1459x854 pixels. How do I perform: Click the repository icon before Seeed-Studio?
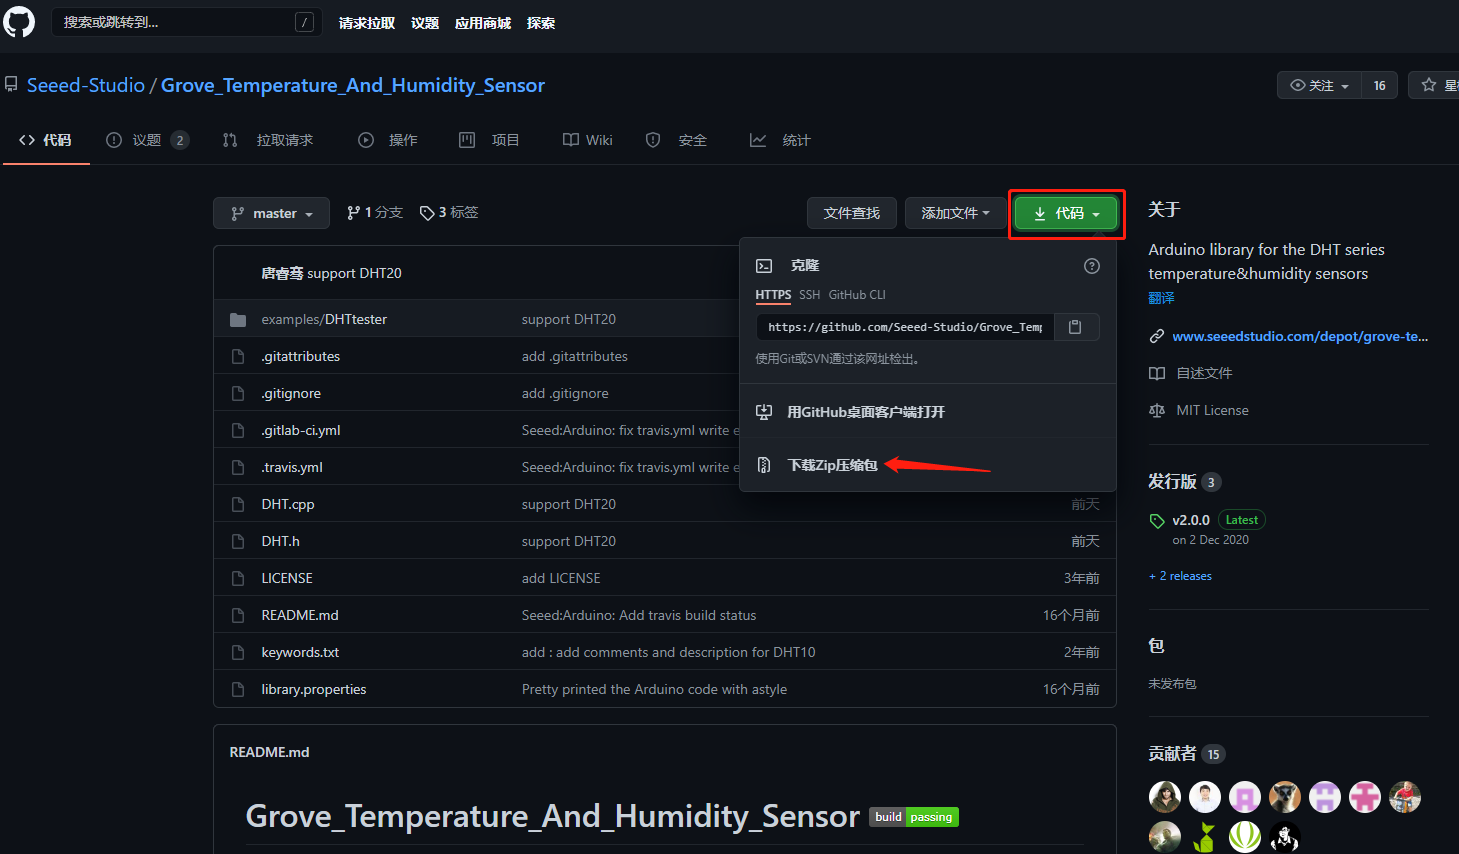[x=11, y=85]
